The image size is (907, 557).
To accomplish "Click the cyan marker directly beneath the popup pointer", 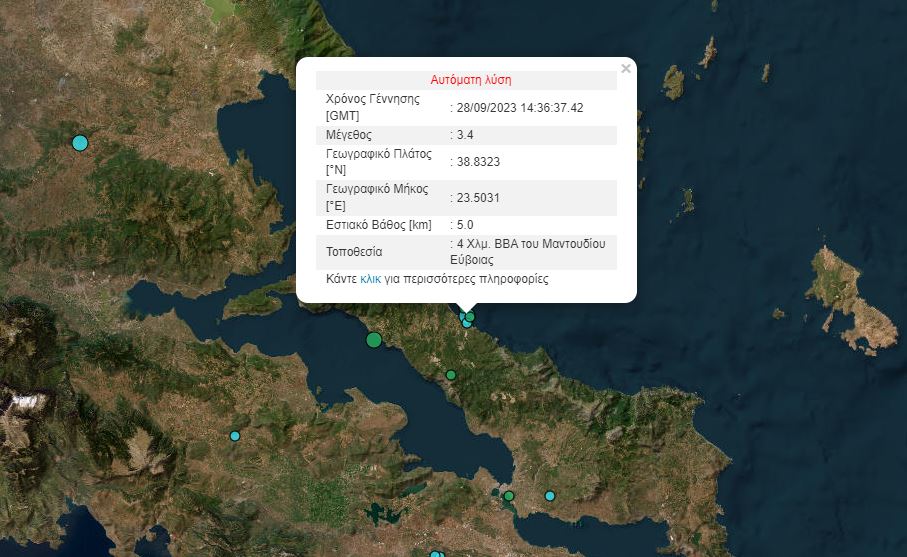I will 466,323.
